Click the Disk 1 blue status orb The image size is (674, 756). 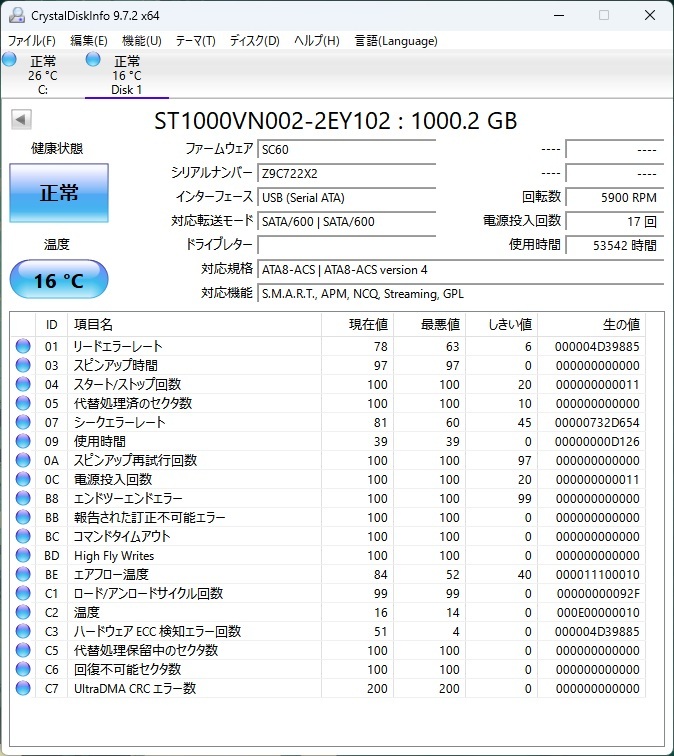pyautogui.click(x=93, y=60)
